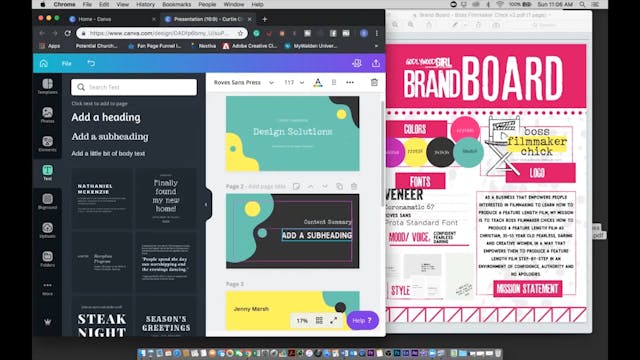Collapse the side panel arrow
The image size is (640, 360).
(206, 204)
